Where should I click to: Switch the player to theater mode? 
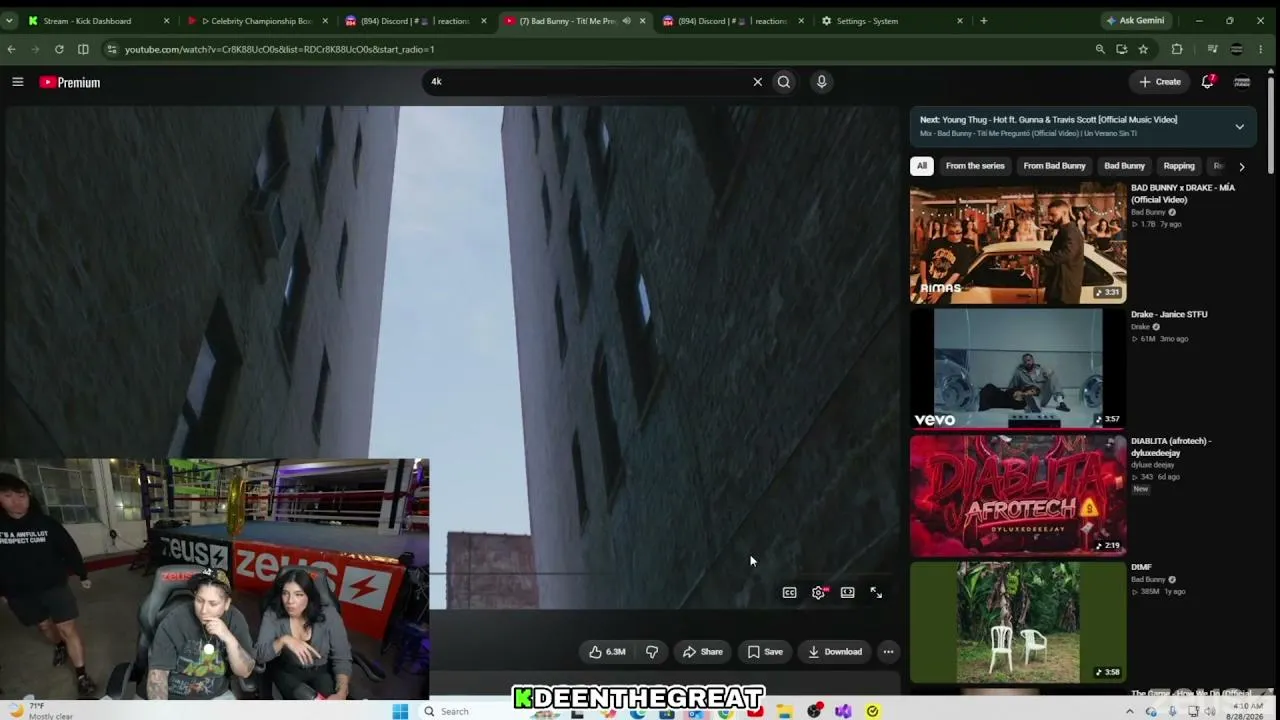click(847, 593)
